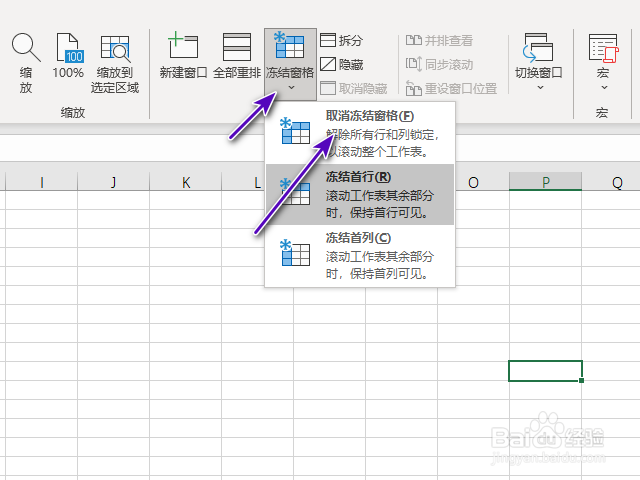This screenshot has width=640, height=480.
Task: Click Synchronous Scrolling (同步滚动)
Action: click(x=439, y=64)
